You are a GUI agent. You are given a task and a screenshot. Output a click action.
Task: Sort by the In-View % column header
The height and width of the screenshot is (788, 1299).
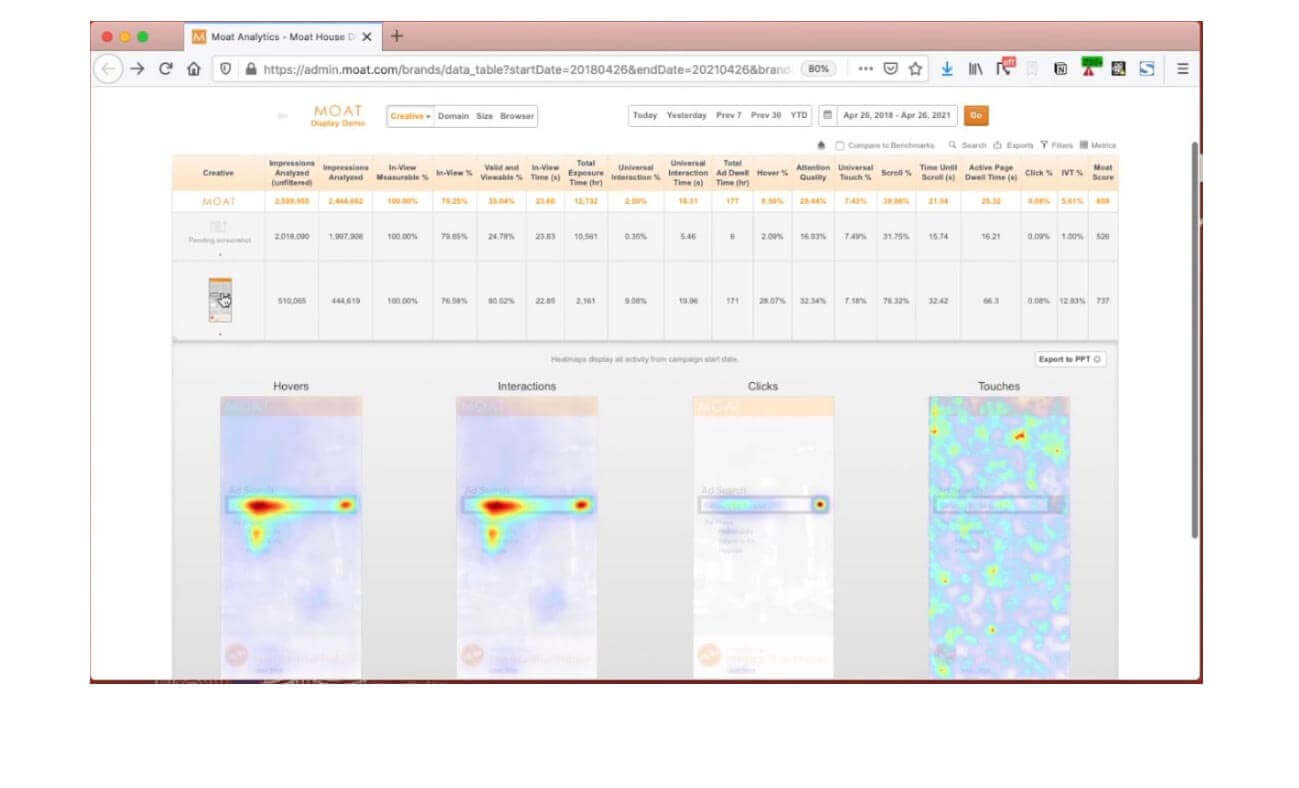454,173
